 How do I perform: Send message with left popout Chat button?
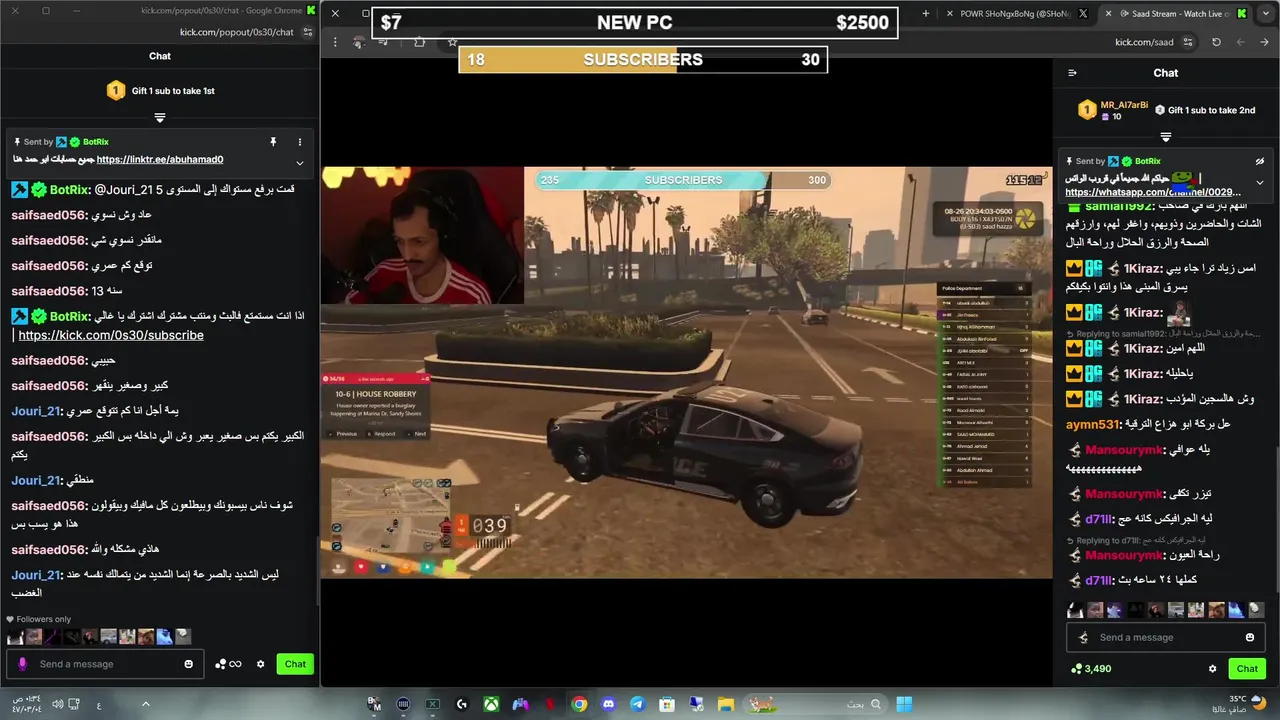[x=295, y=664]
